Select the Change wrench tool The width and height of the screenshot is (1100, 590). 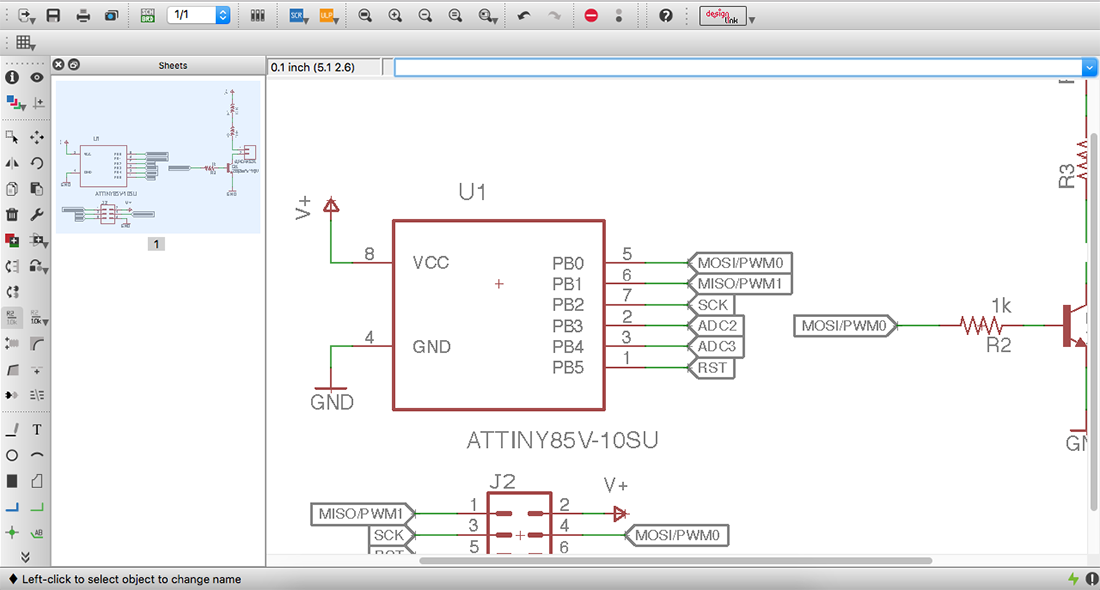(x=37, y=215)
